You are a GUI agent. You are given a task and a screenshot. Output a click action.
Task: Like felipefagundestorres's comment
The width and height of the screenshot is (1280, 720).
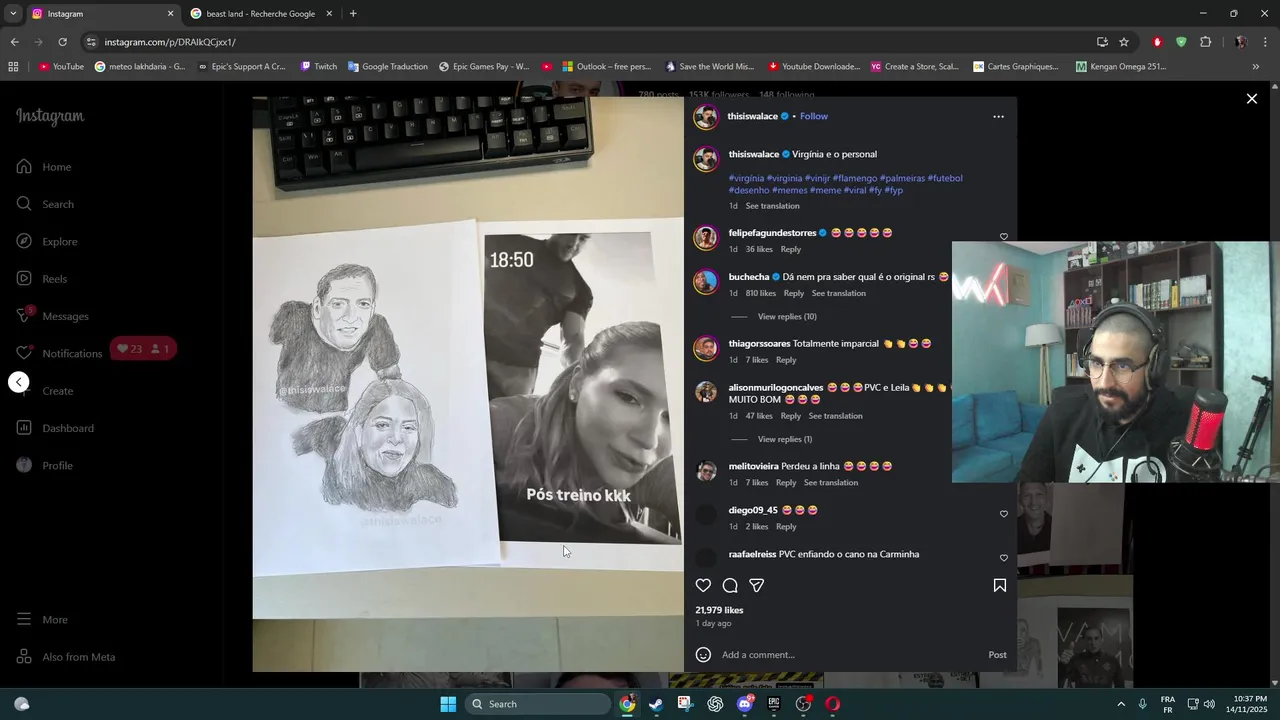[x=1004, y=237]
